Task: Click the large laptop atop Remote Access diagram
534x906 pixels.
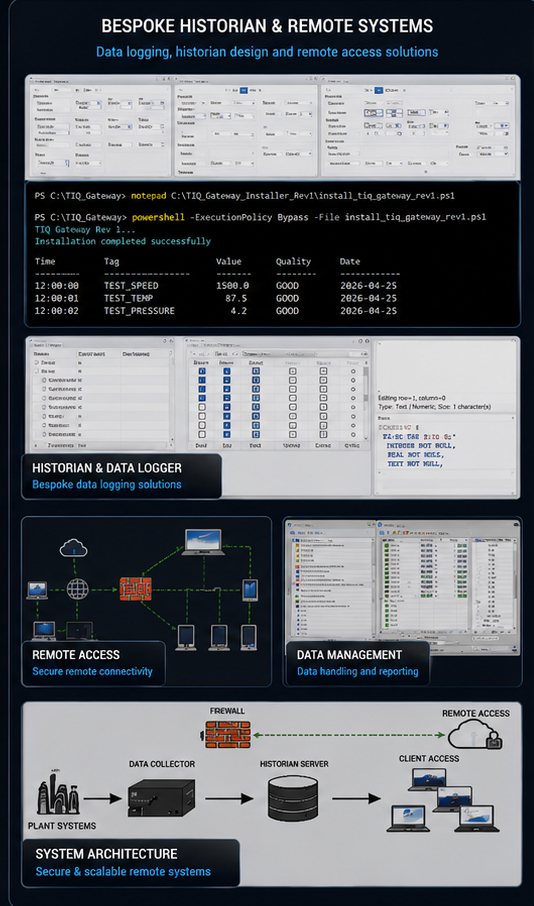Action: tap(203, 543)
